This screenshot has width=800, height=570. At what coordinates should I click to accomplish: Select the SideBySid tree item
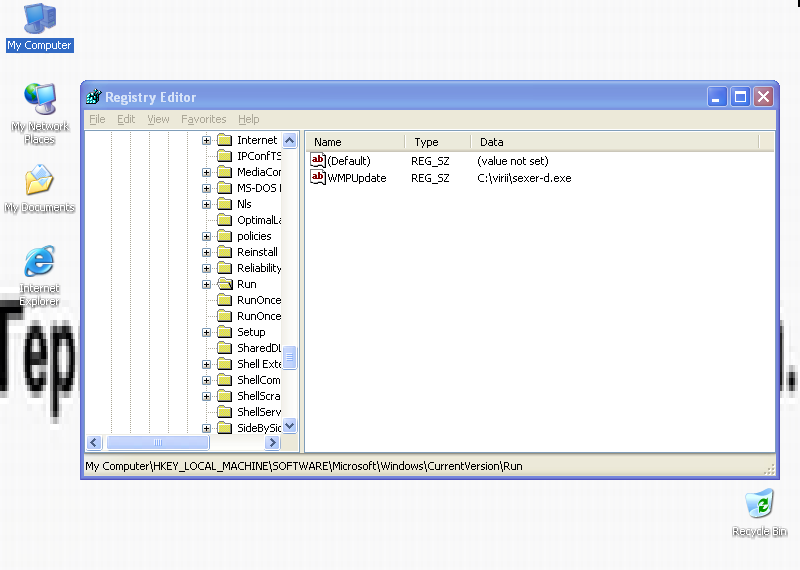(259, 428)
